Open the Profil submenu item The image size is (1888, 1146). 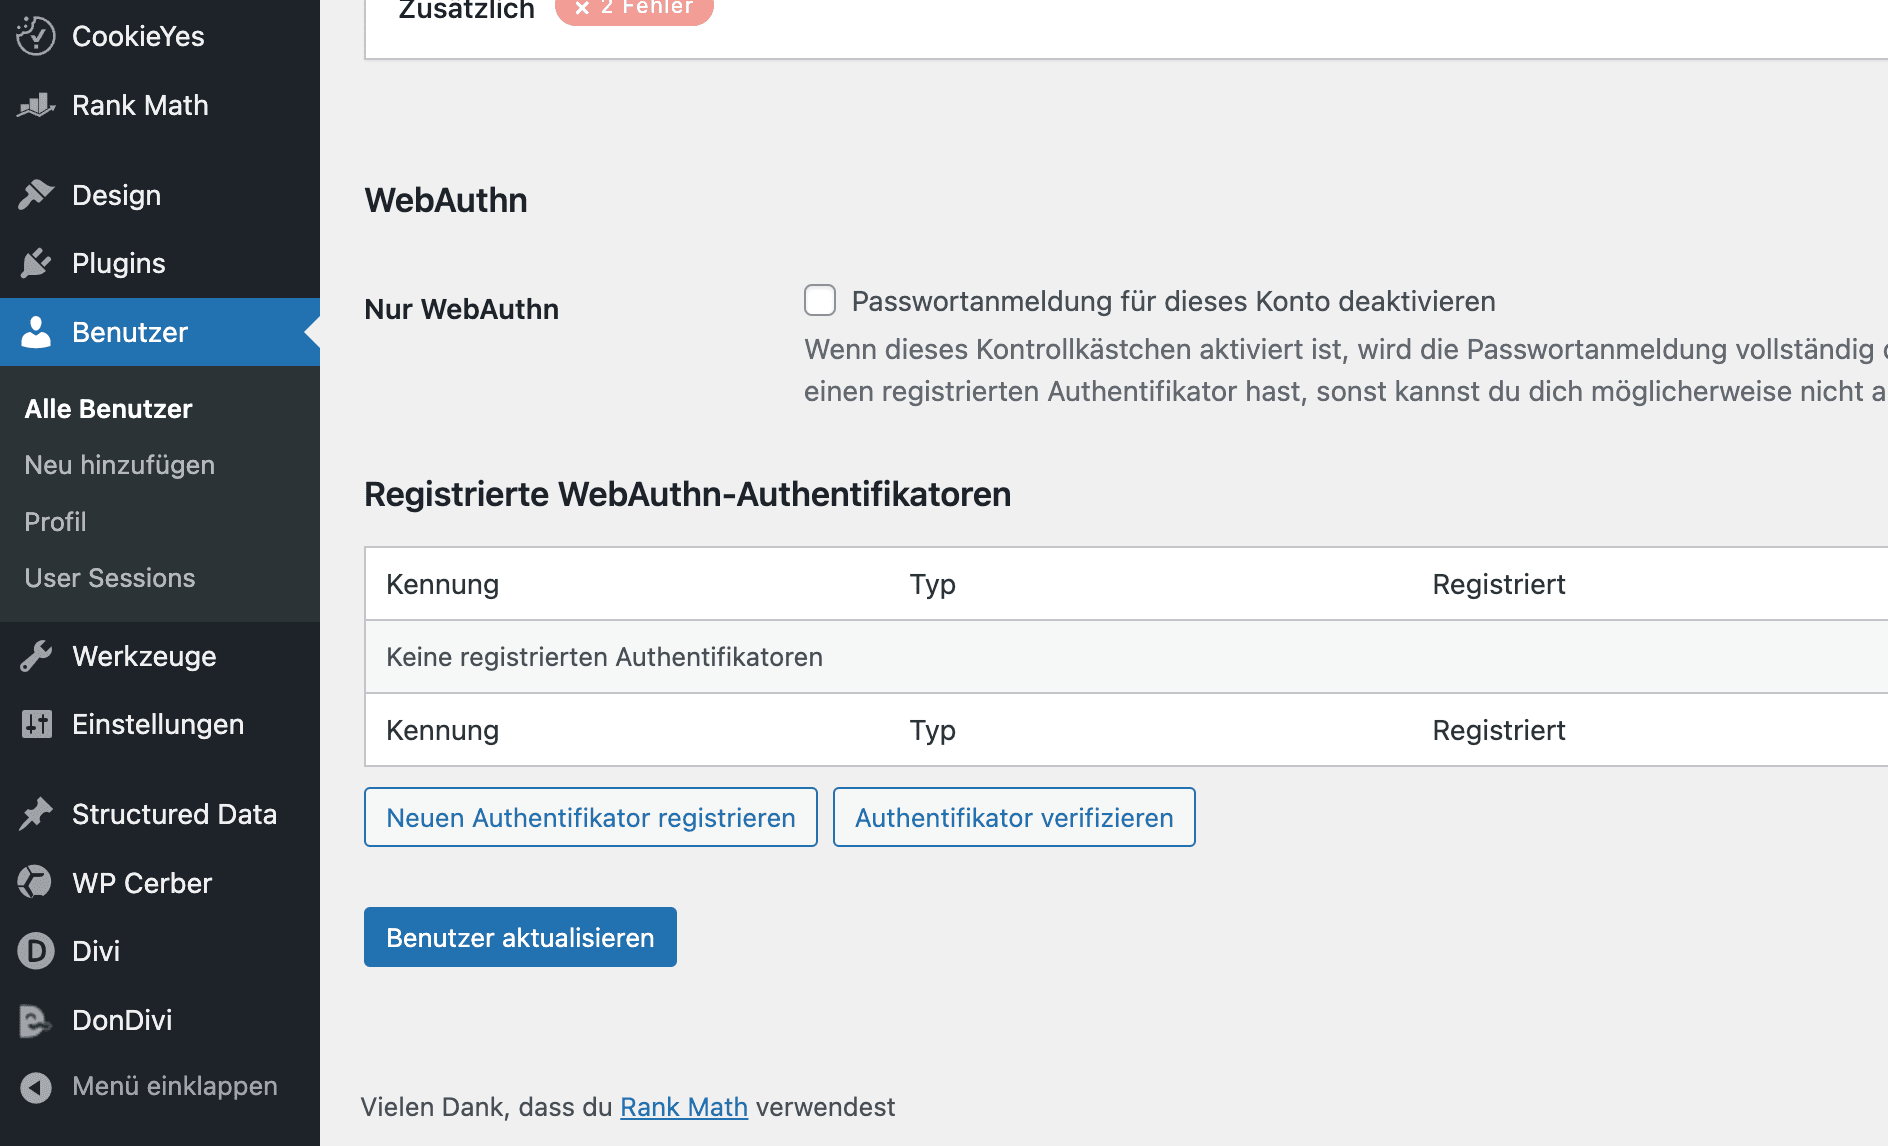[x=55, y=522]
